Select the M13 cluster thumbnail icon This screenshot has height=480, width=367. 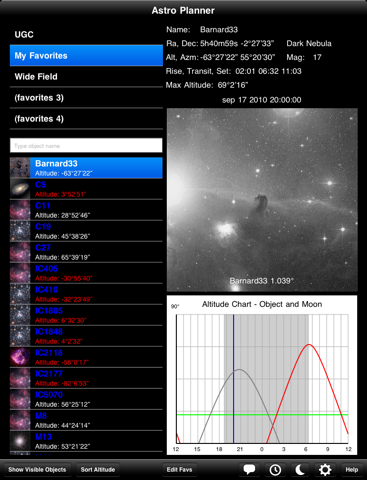20,441
